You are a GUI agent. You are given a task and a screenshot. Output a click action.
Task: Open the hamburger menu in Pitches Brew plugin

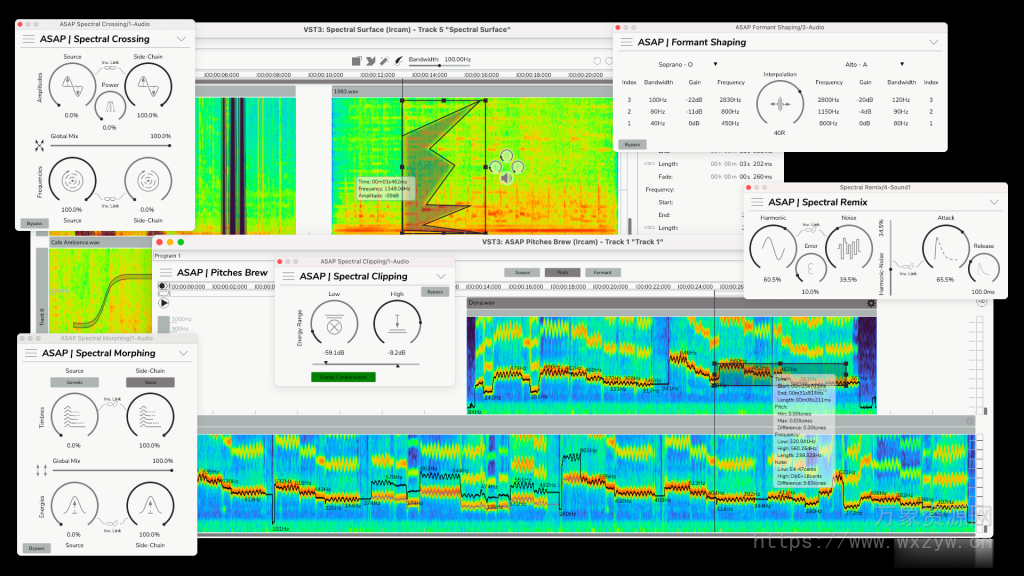click(164, 272)
